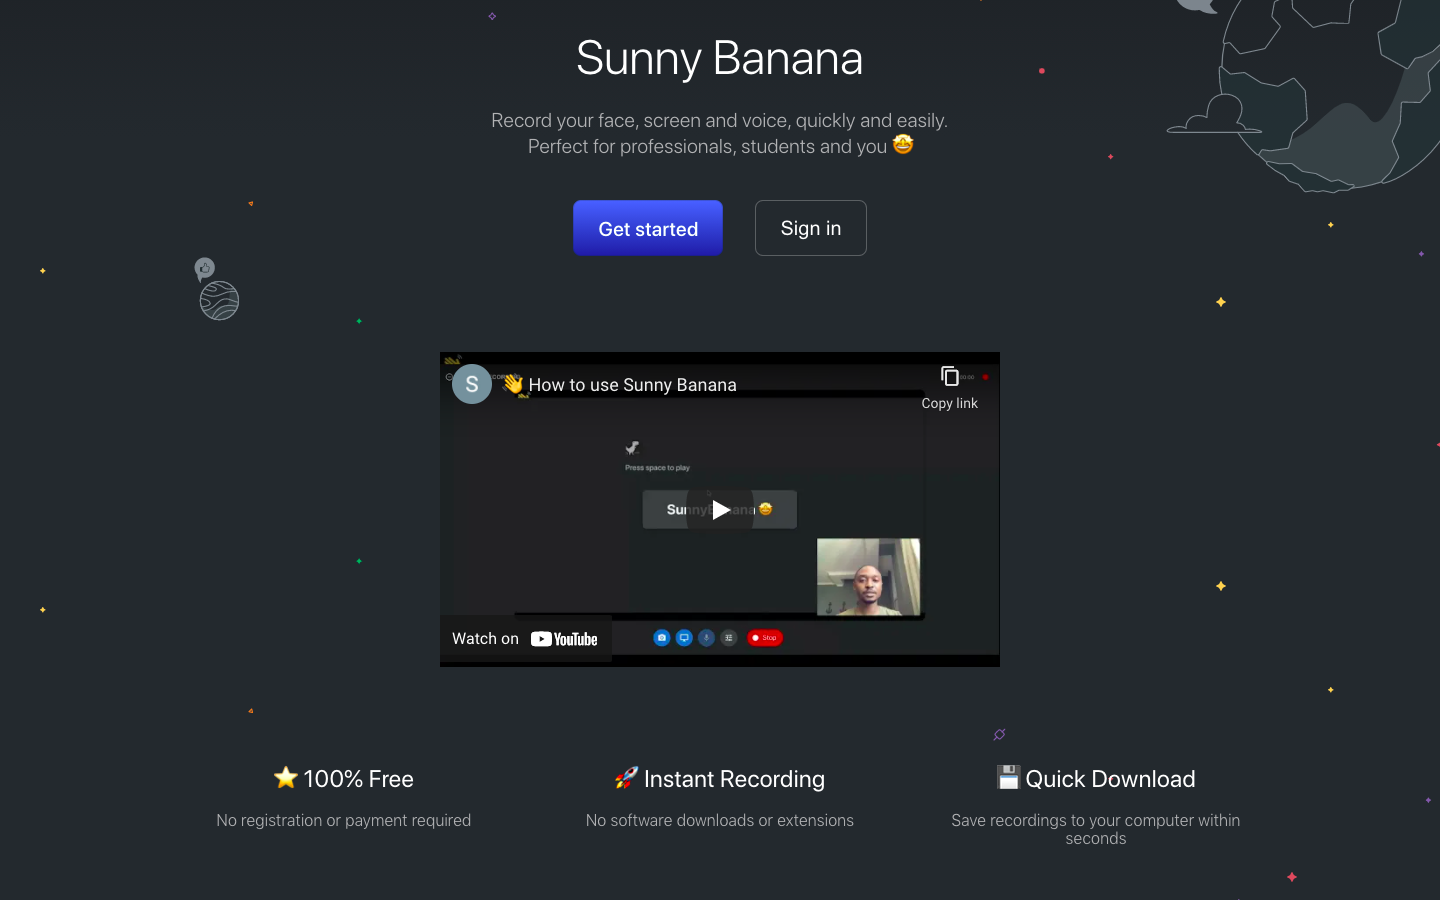Open the video on YouTube
The width and height of the screenshot is (1440, 900).
(525, 638)
